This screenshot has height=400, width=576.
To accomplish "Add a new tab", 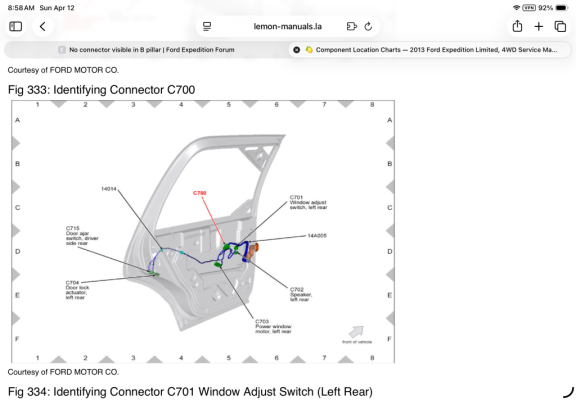I will tap(539, 26).
